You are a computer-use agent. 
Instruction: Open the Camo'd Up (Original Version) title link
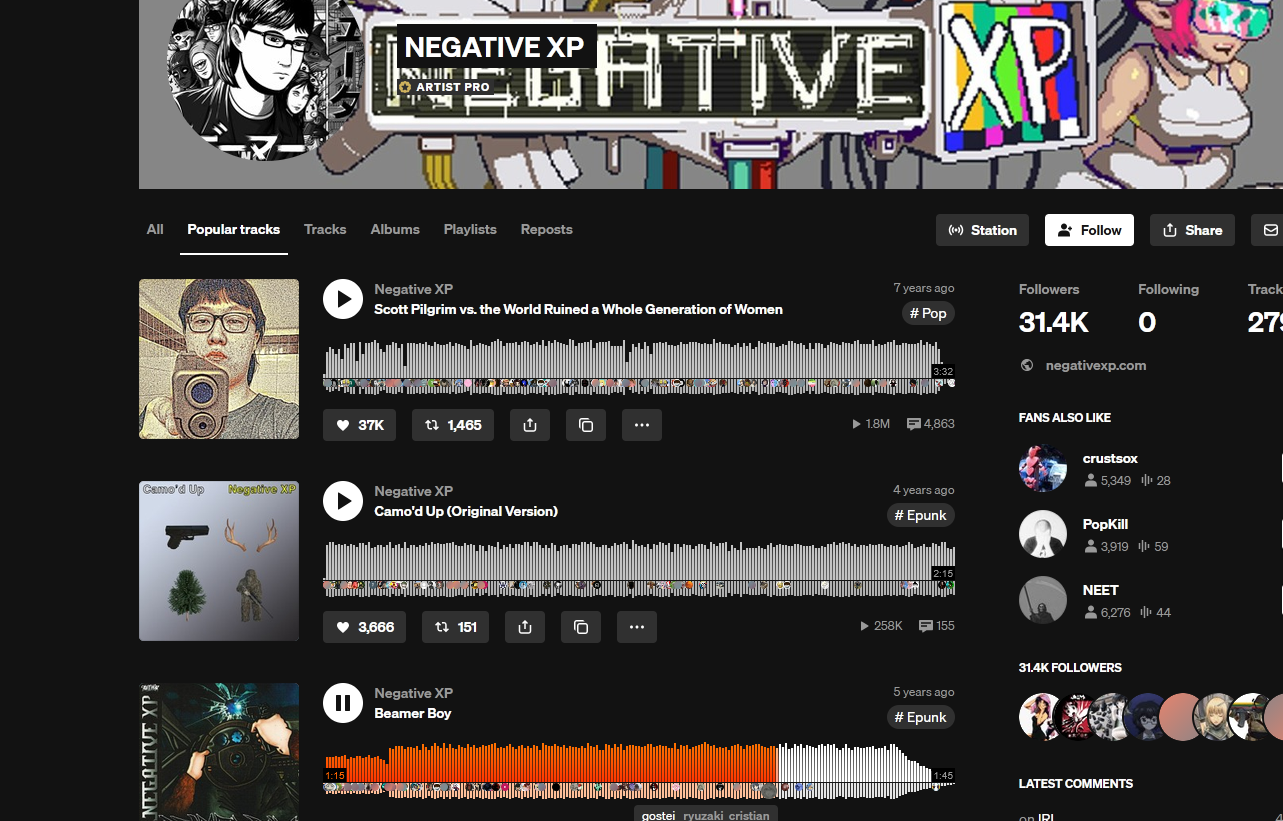pos(466,511)
